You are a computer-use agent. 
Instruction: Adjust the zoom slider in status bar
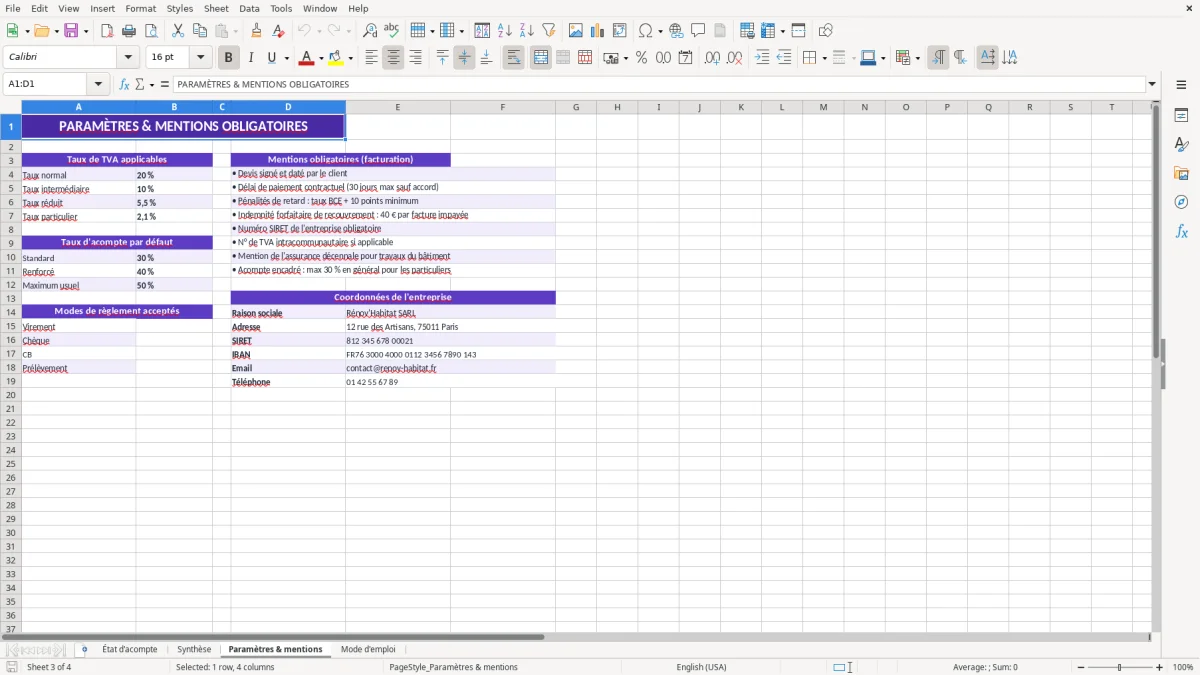[x=1119, y=667]
